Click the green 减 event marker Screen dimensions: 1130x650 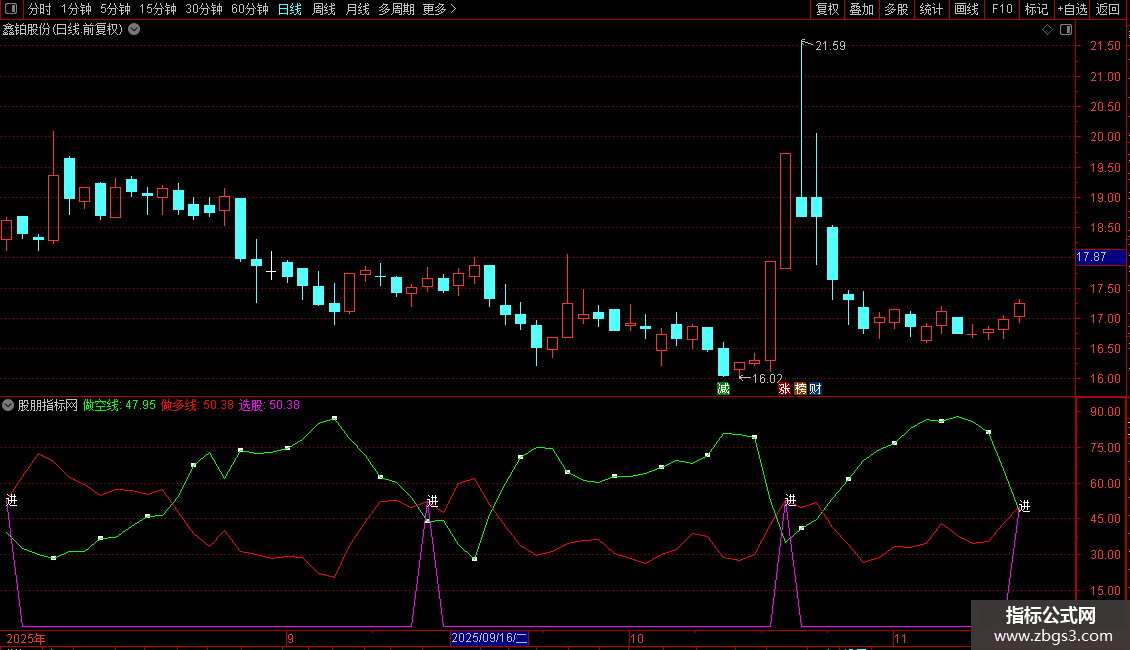point(723,389)
